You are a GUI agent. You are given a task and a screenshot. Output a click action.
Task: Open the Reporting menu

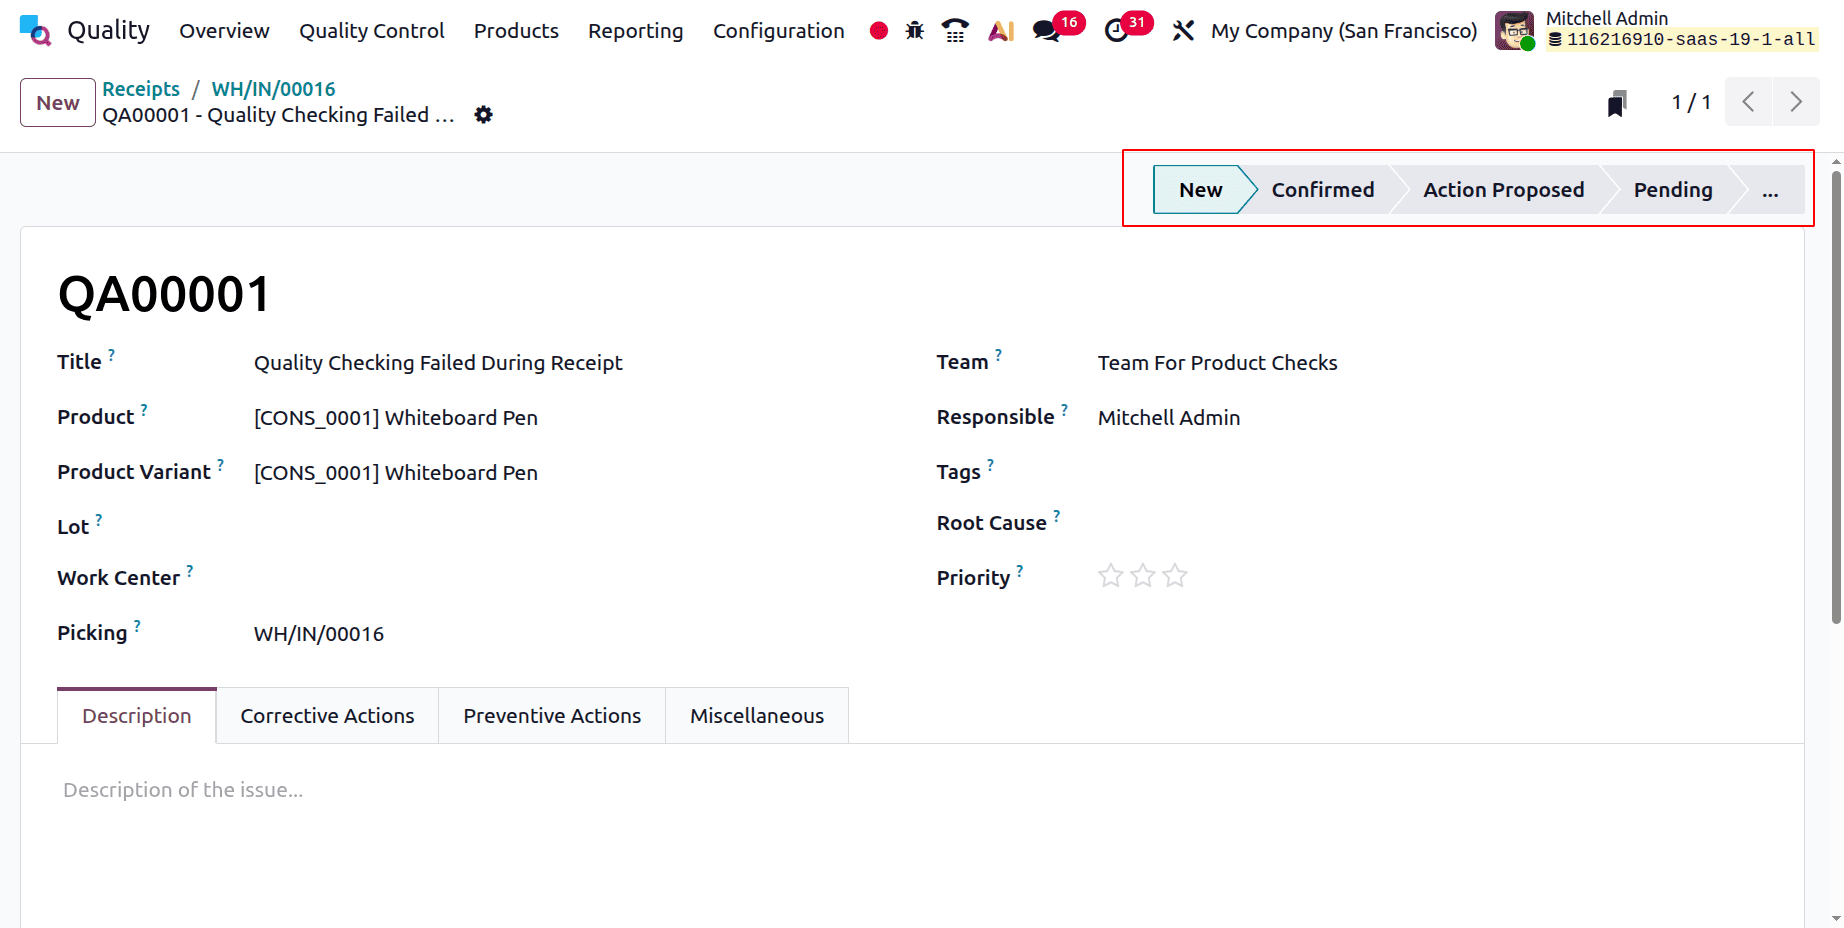pos(635,31)
